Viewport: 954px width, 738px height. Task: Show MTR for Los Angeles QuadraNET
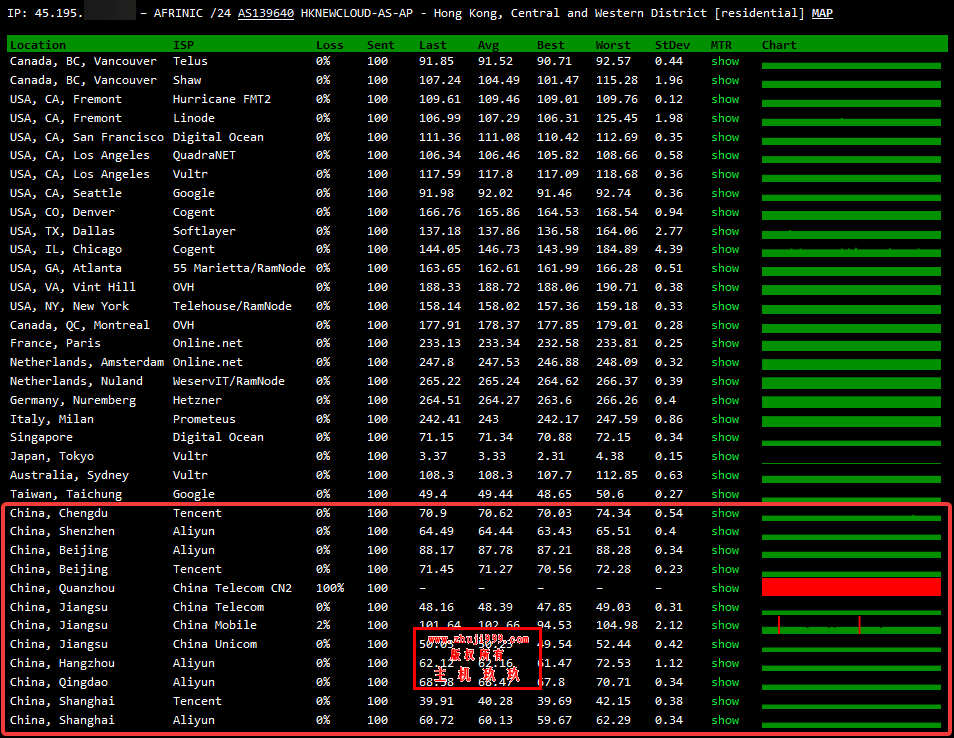(x=725, y=155)
